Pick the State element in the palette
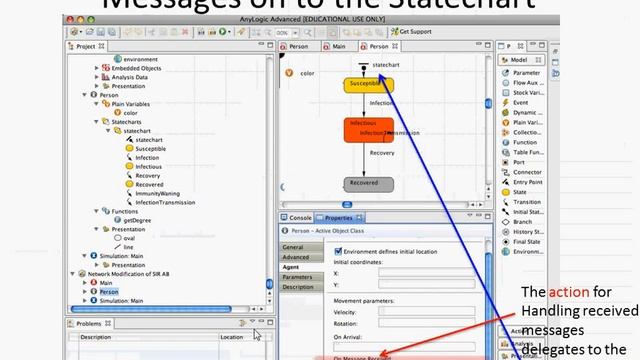This screenshot has width=640, height=360. click(515, 192)
